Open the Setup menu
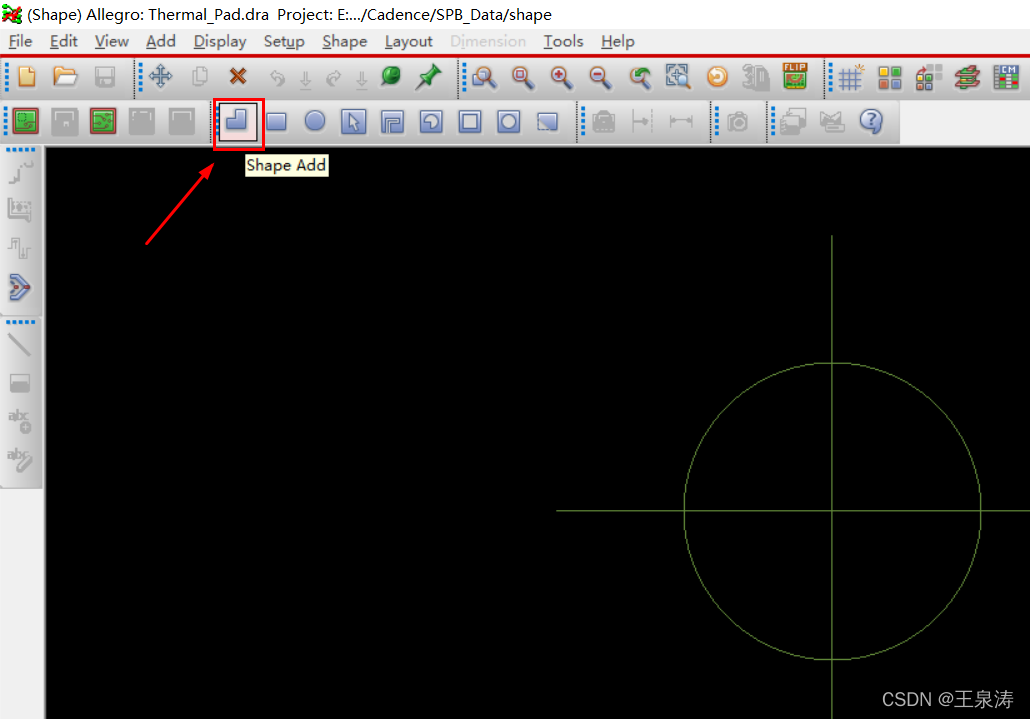This screenshot has height=719, width=1030. 284,41
